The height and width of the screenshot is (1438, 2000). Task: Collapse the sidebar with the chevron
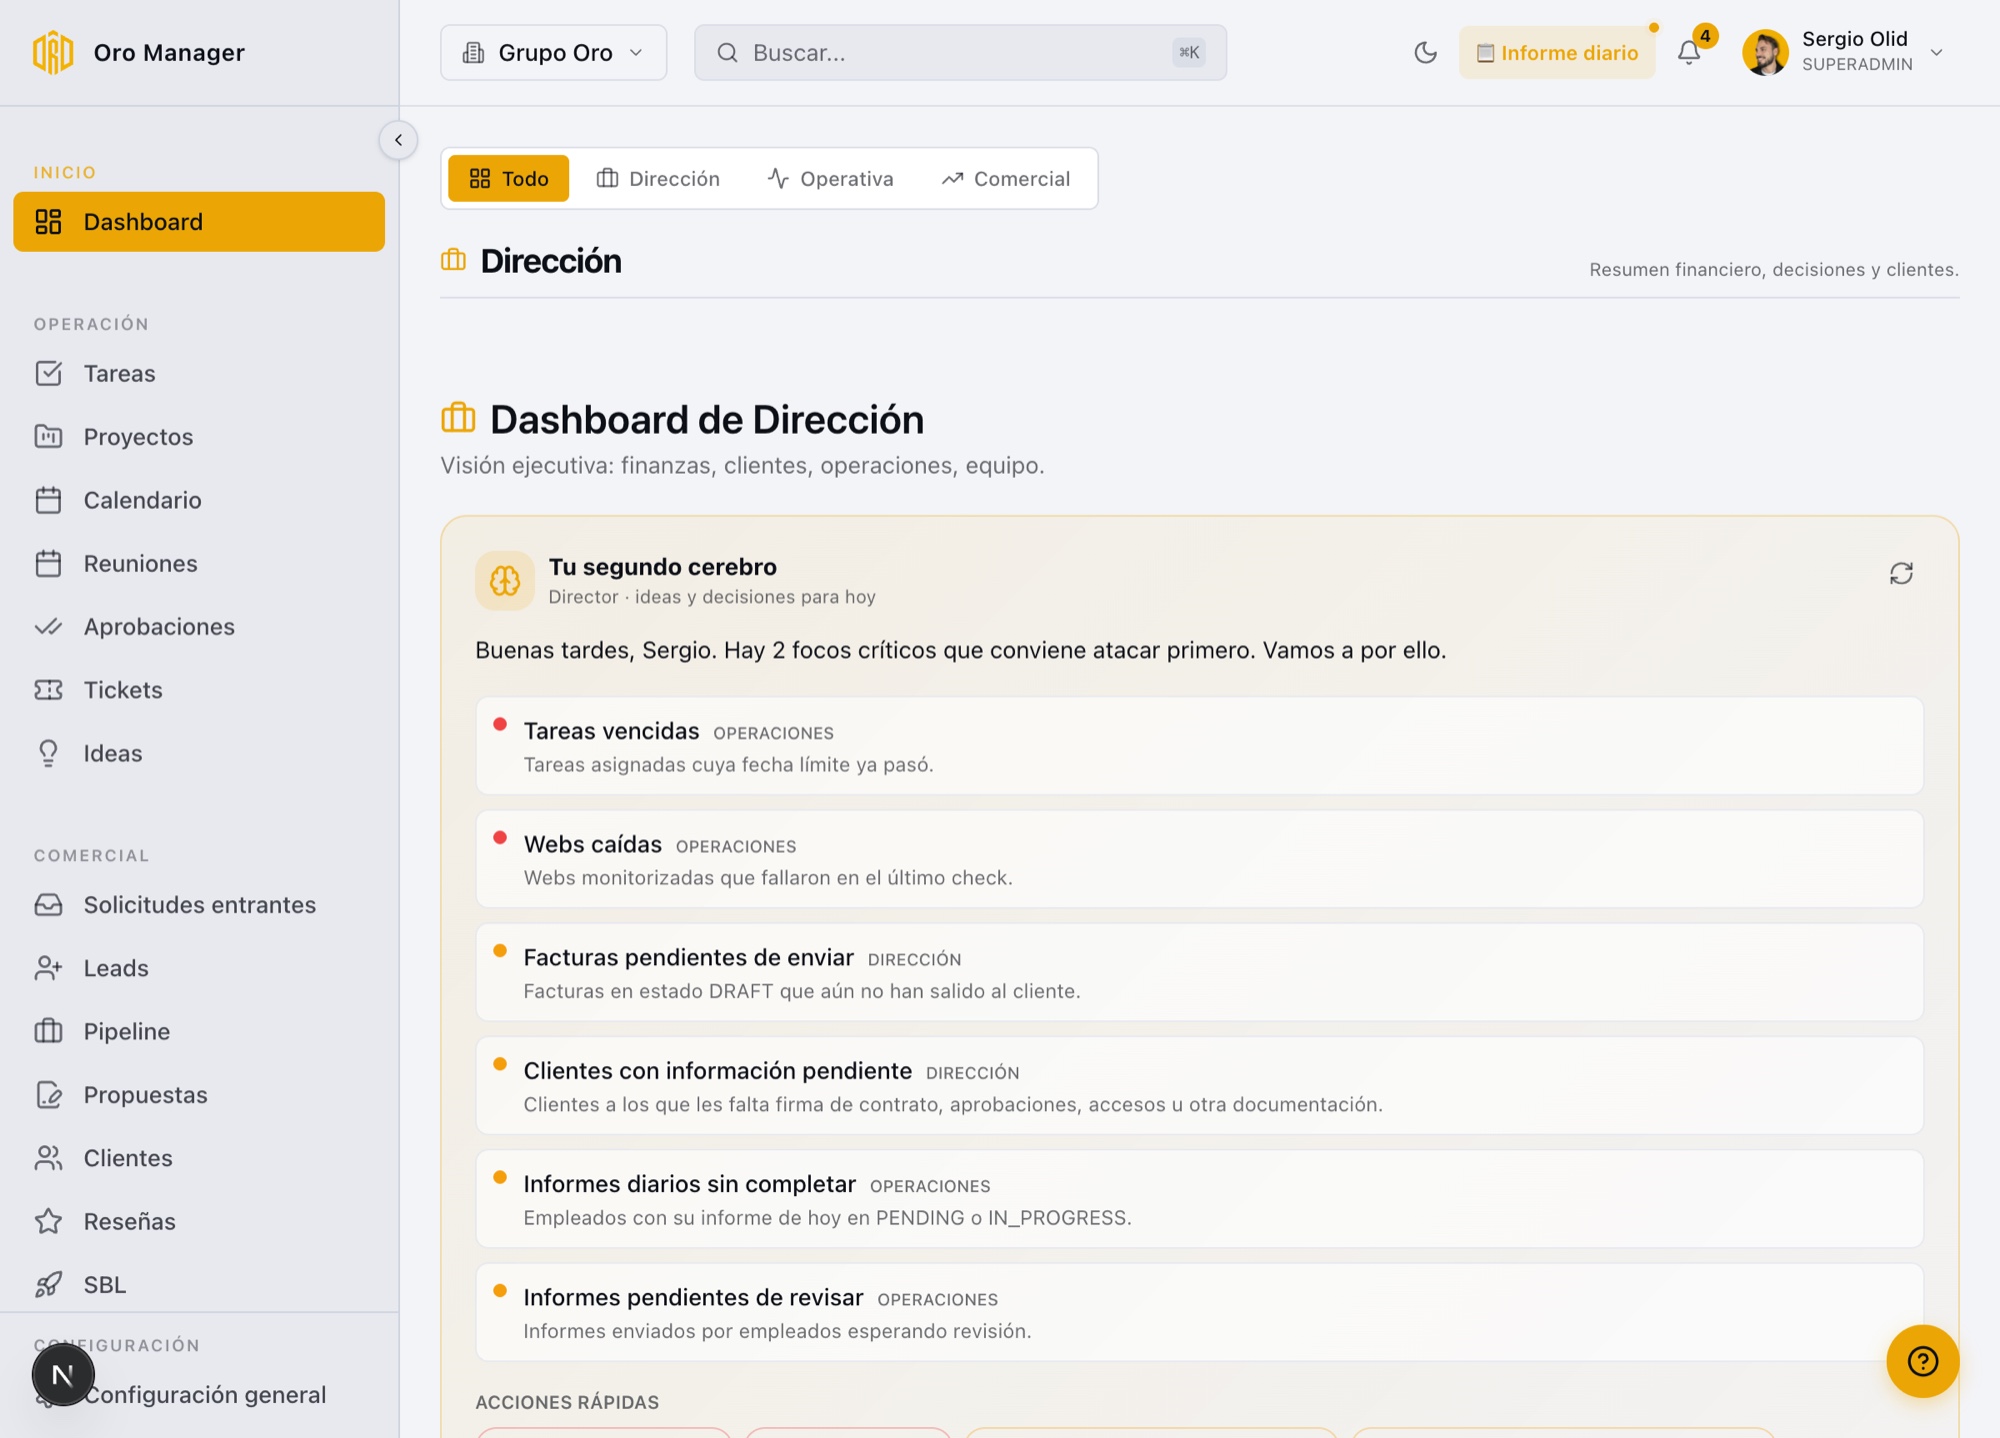[398, 140]
